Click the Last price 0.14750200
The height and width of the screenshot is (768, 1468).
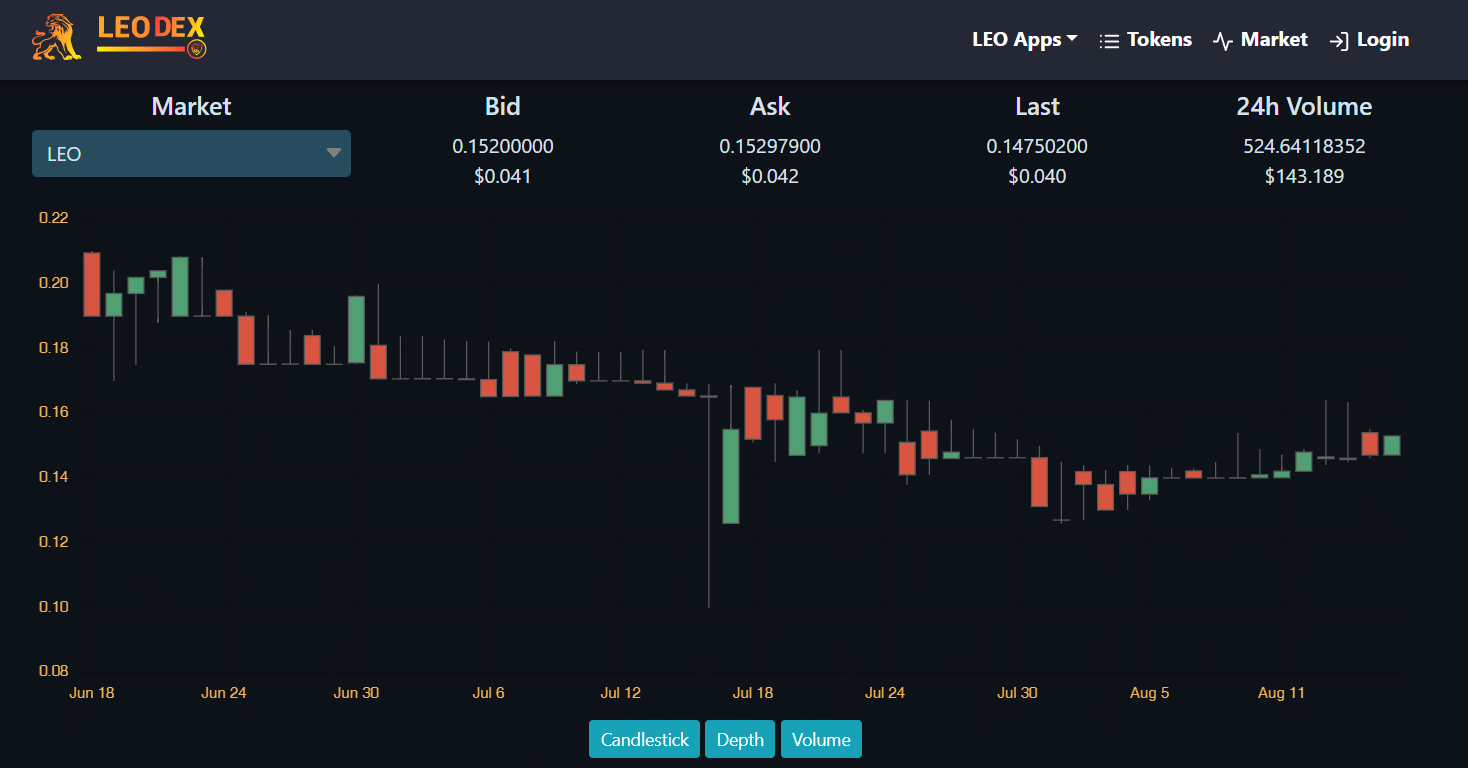click(1037, 147)
